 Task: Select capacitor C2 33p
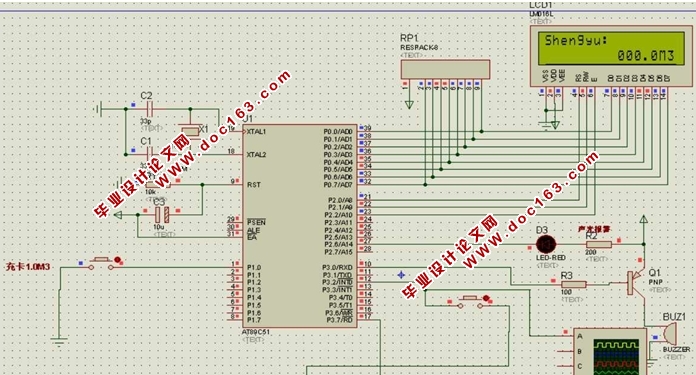[150, 109]
